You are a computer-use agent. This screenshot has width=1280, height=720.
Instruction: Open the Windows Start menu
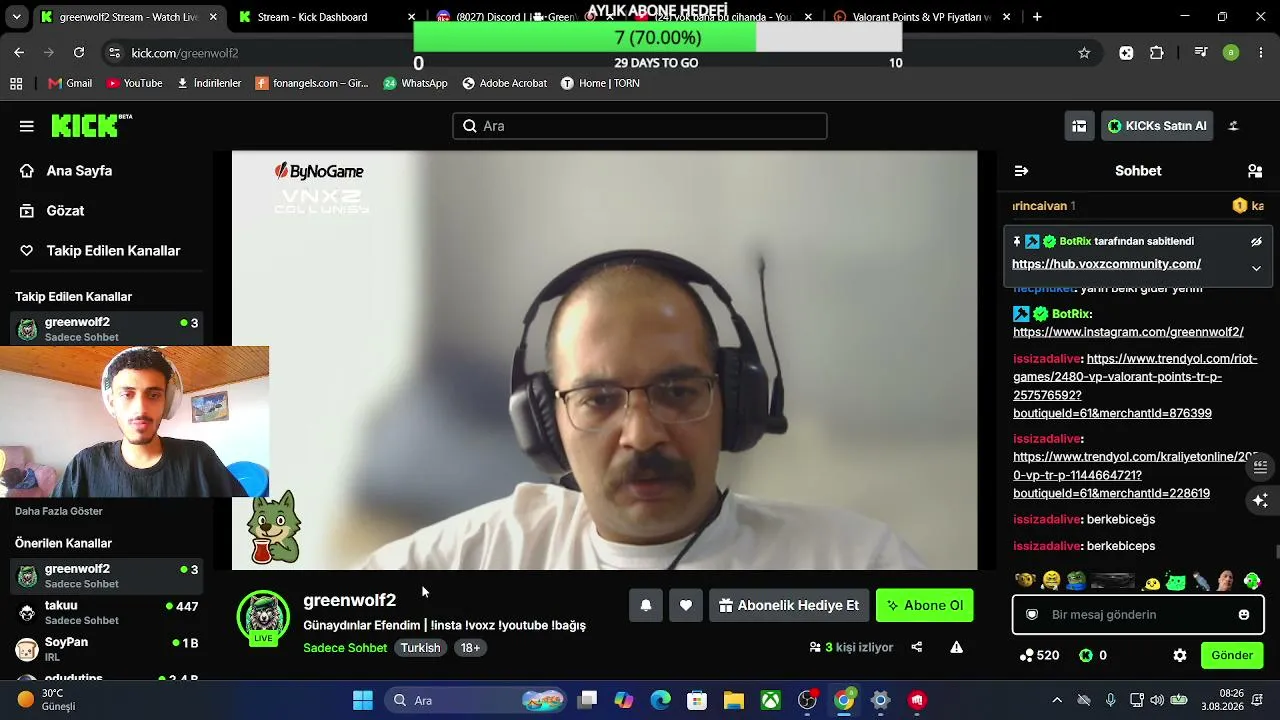click(x=363, y=700)
